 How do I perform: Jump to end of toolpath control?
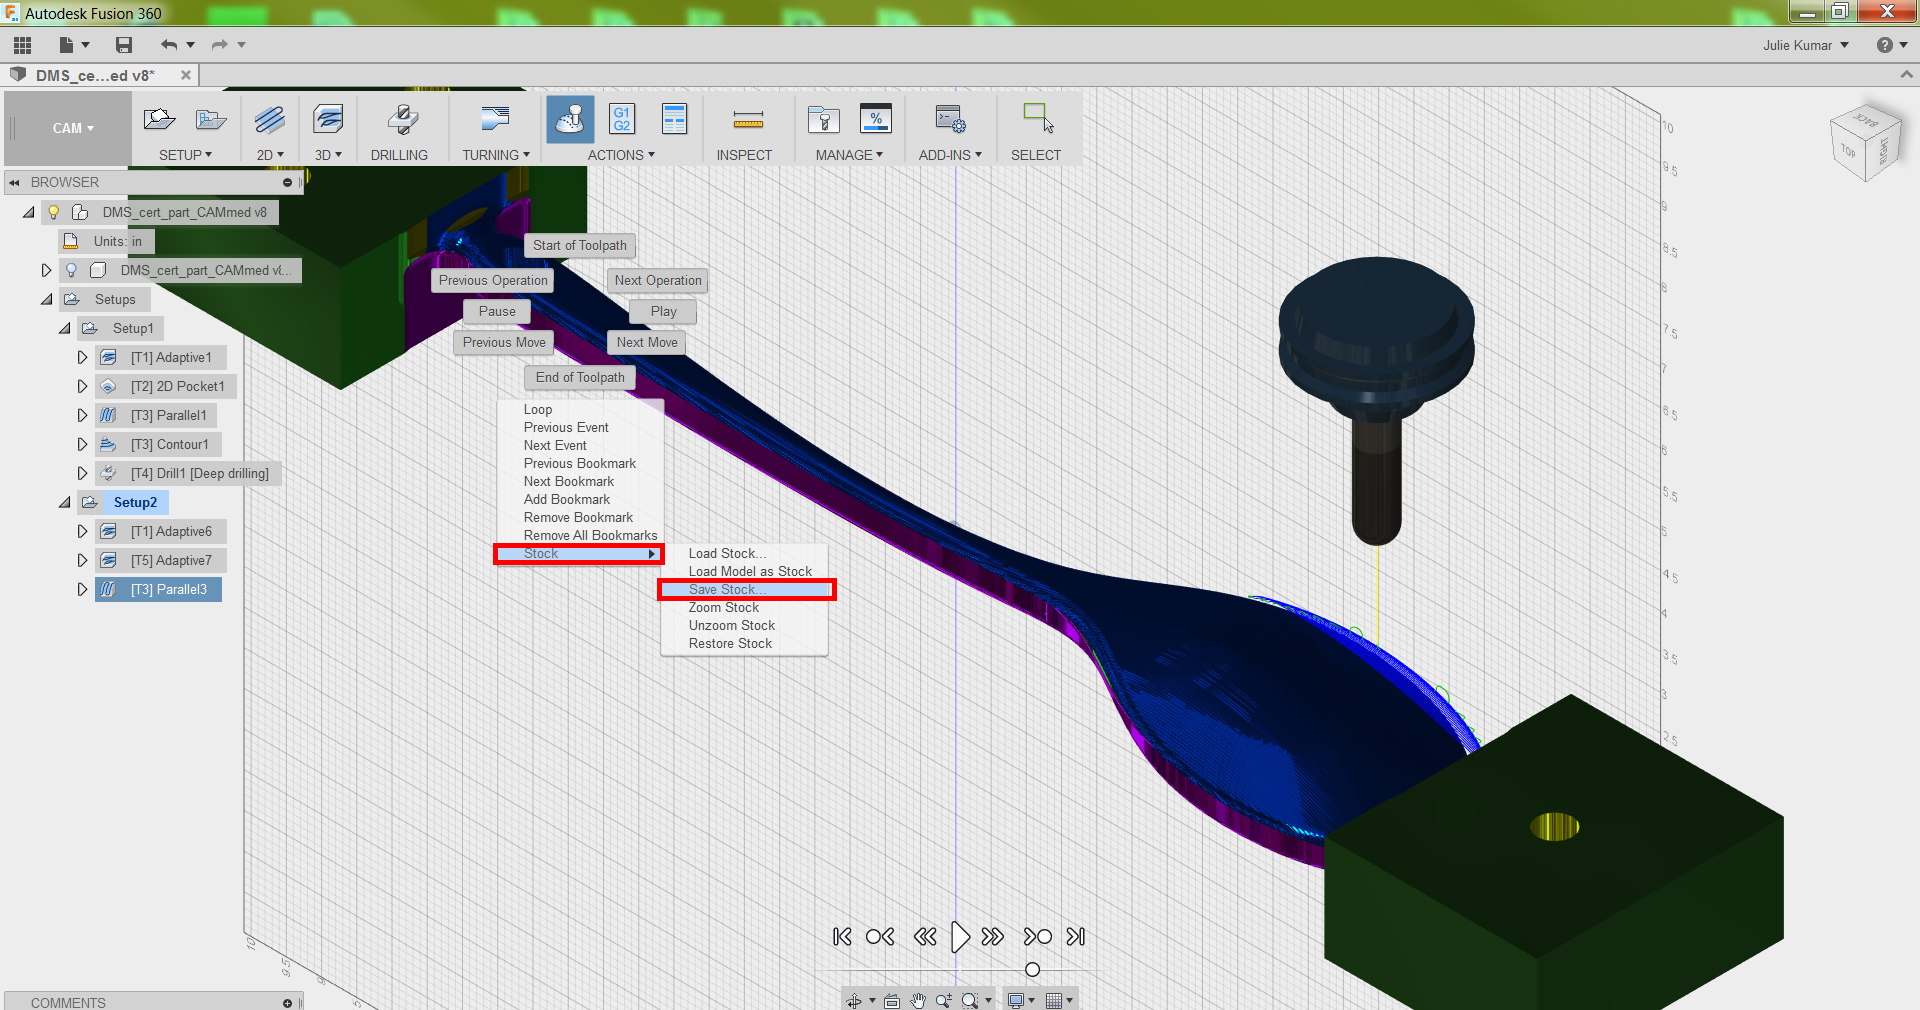coord(1076,937)
